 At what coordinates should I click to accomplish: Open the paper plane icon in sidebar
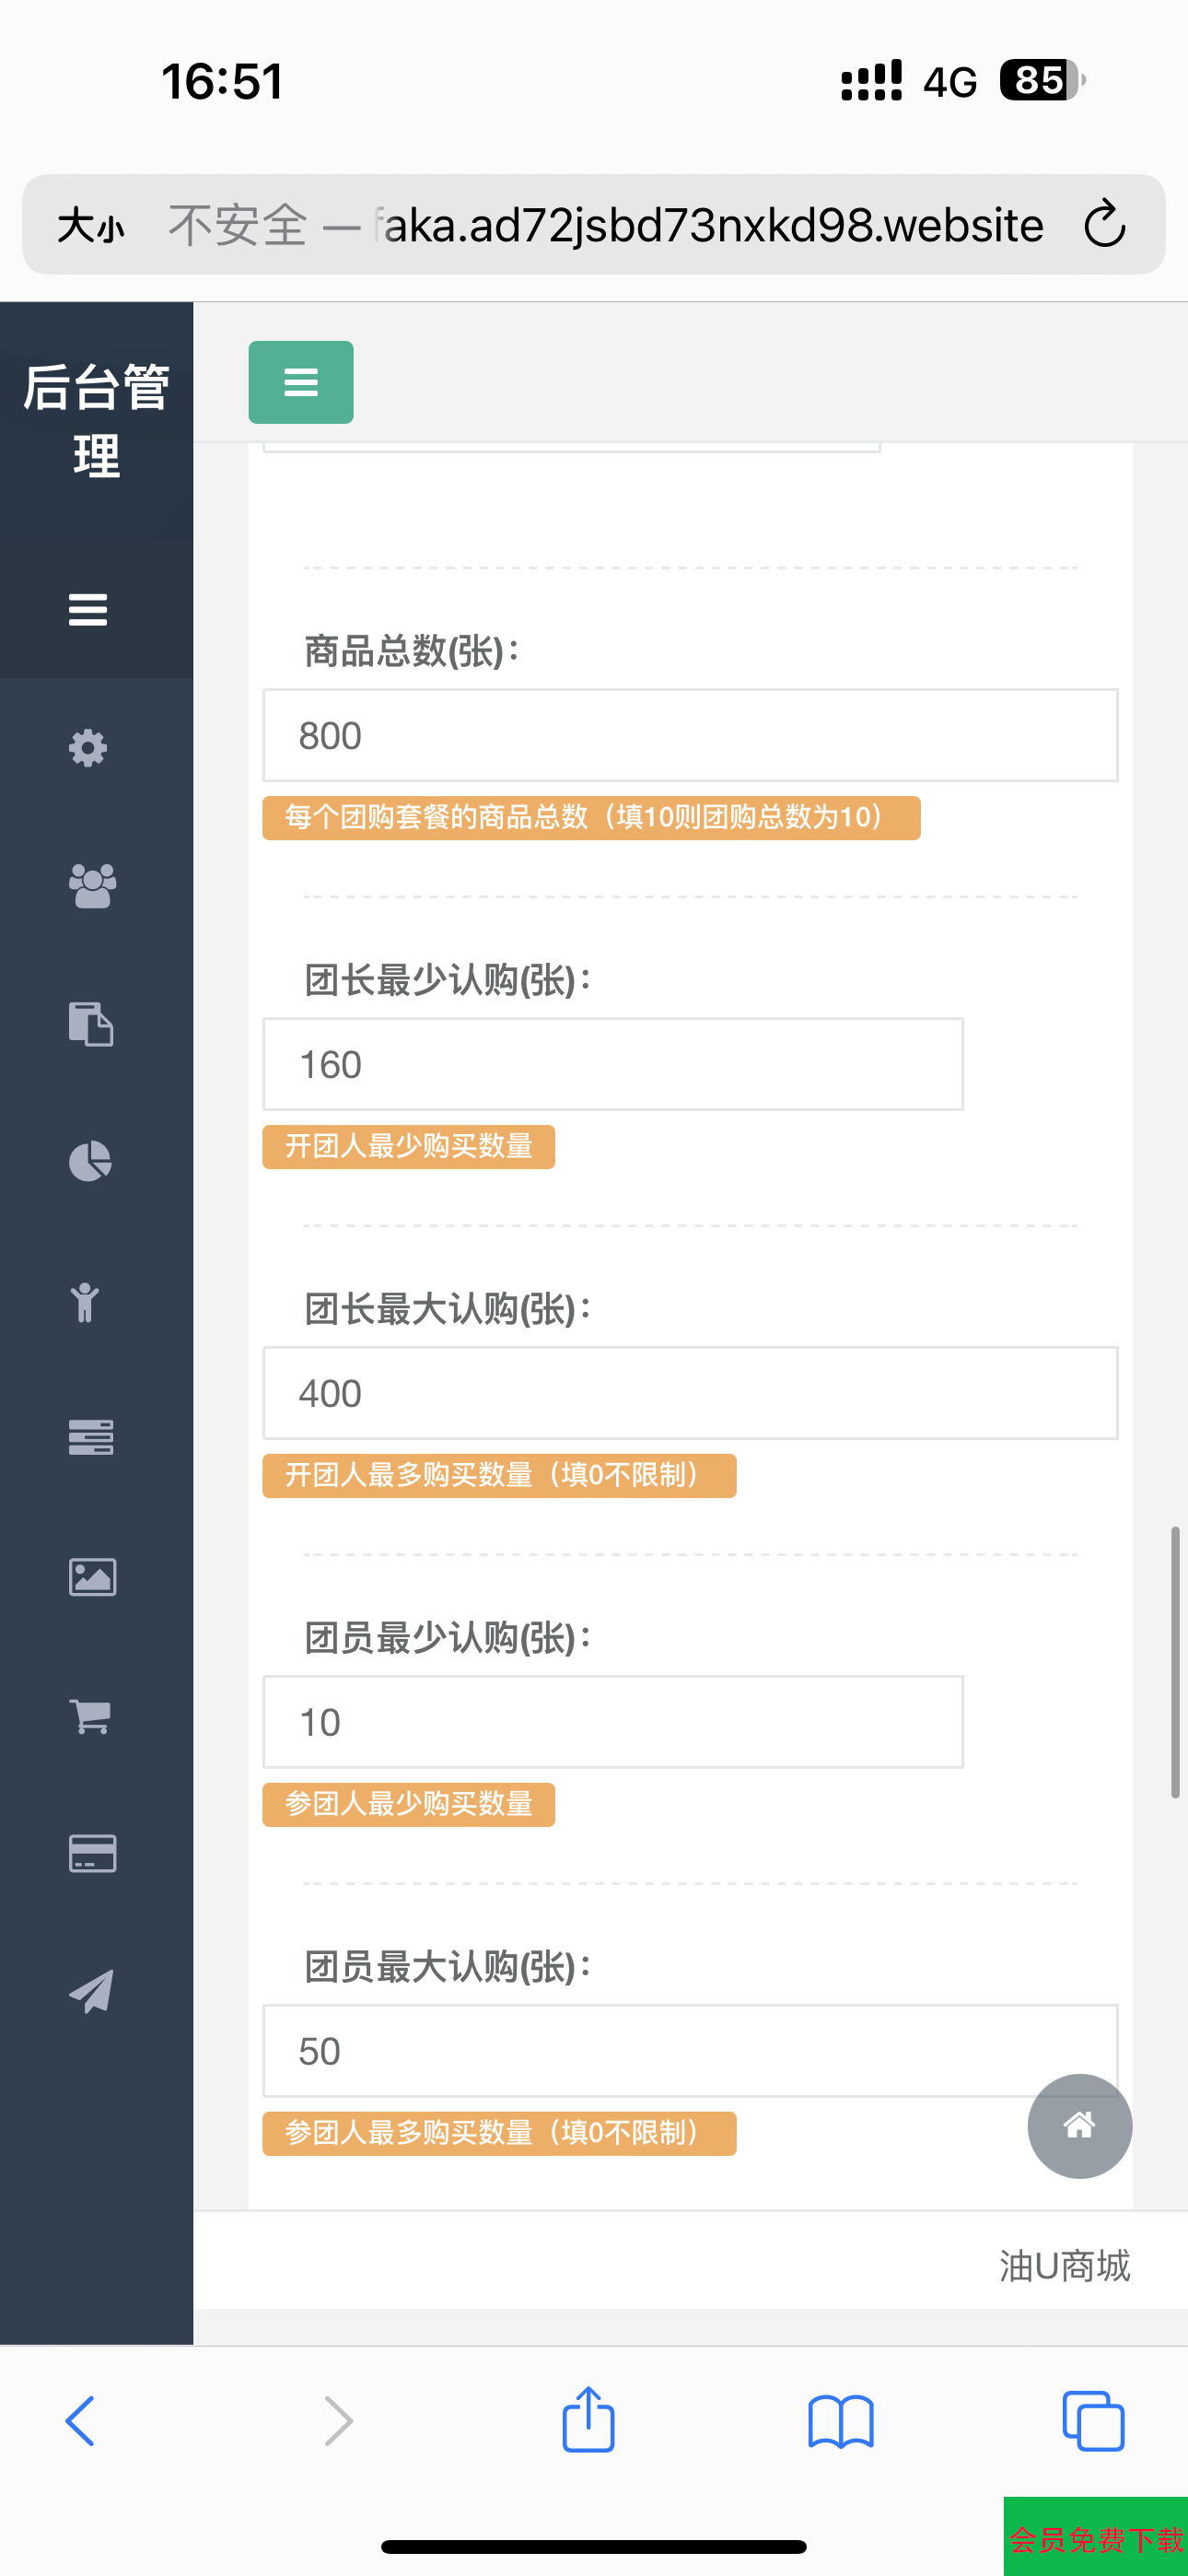click(x=91, y=1991)
